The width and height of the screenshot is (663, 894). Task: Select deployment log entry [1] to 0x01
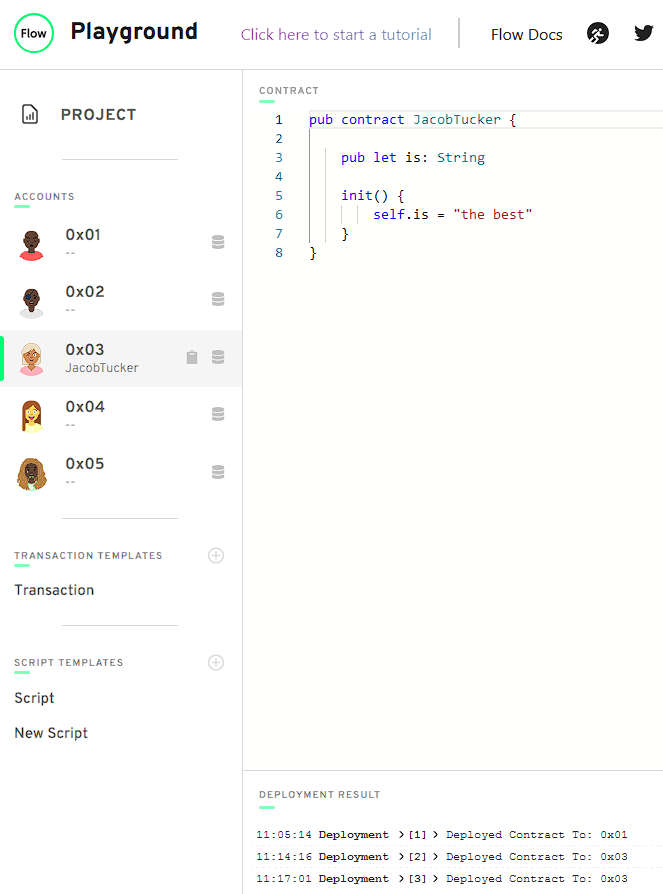442,835
